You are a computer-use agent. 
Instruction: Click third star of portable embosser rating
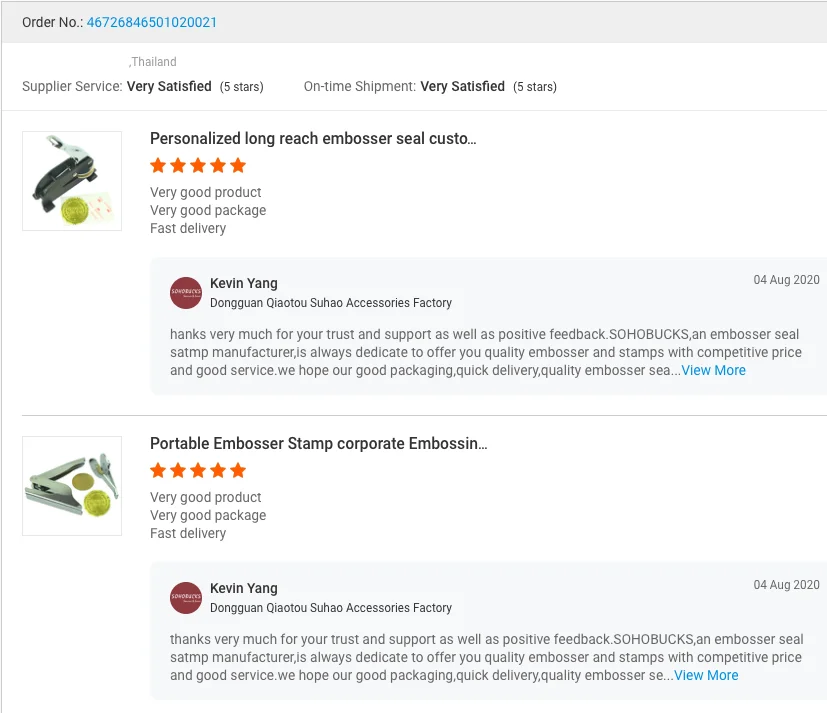point(198,471)
